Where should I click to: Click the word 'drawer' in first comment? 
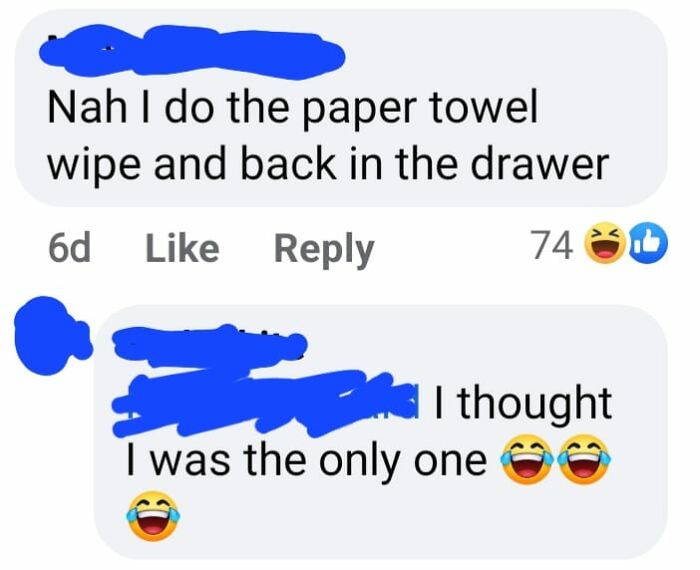click(x=541, y=163)
